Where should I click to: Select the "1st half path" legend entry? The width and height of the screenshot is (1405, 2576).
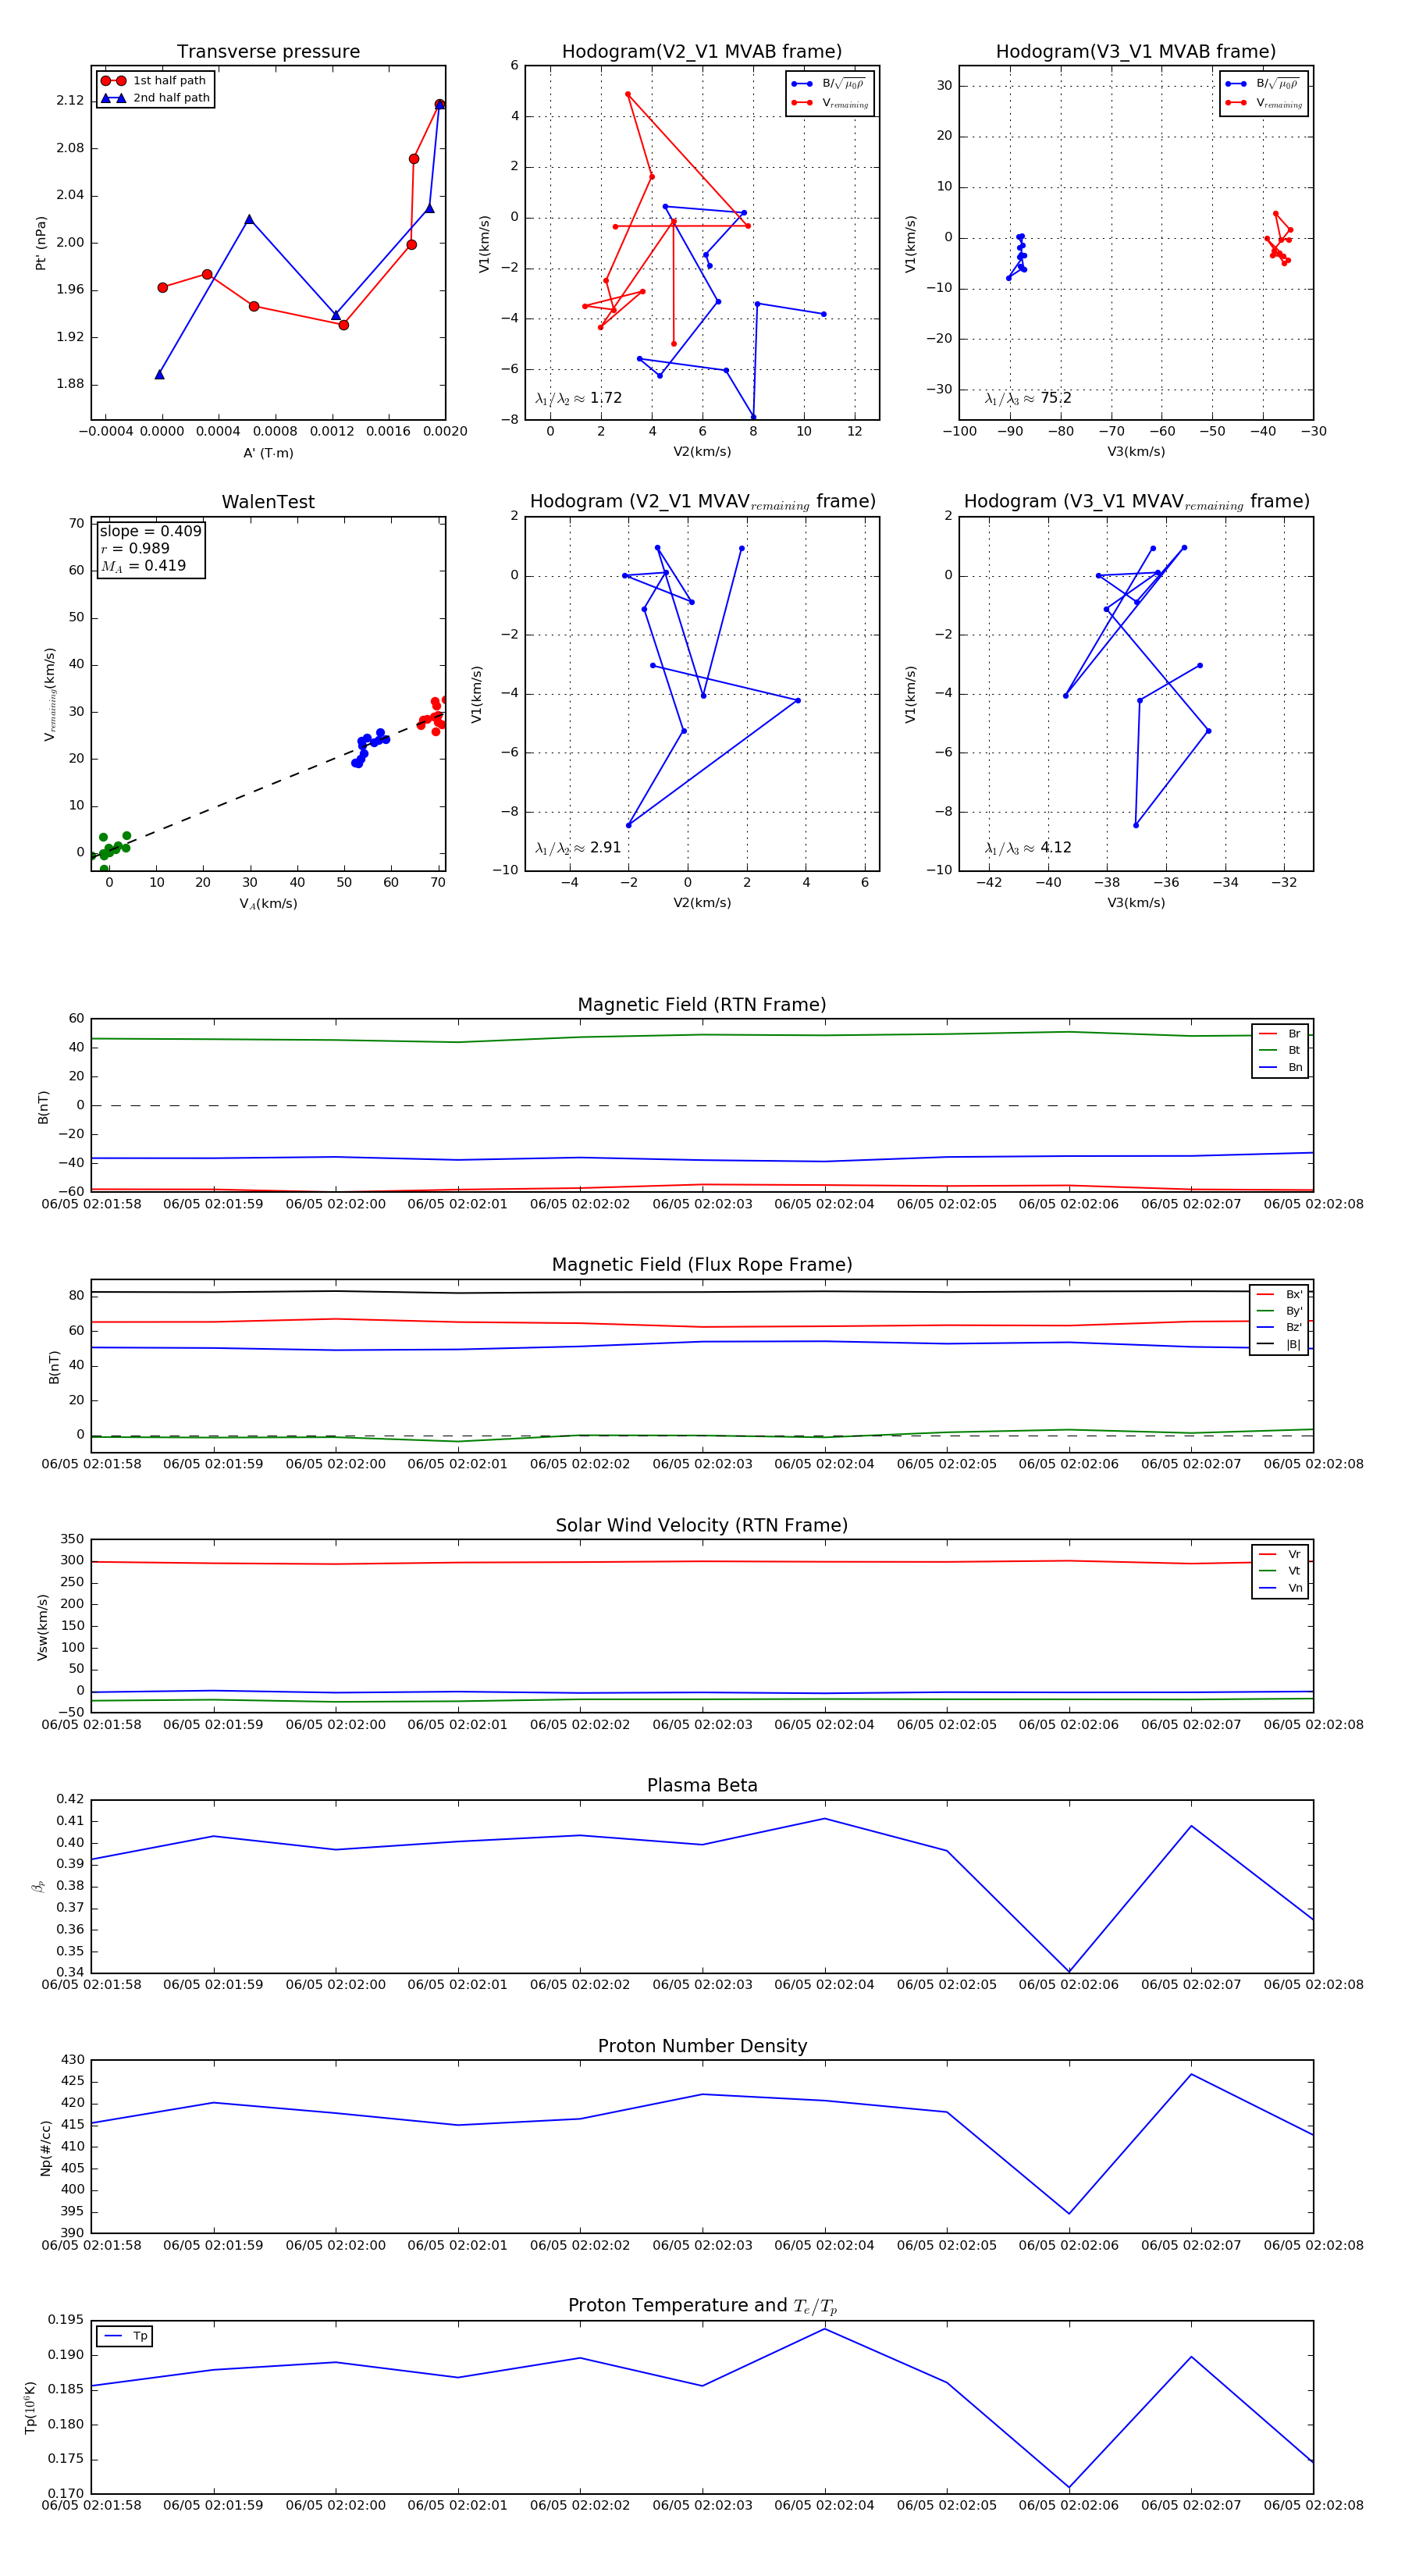click(155, 81)
